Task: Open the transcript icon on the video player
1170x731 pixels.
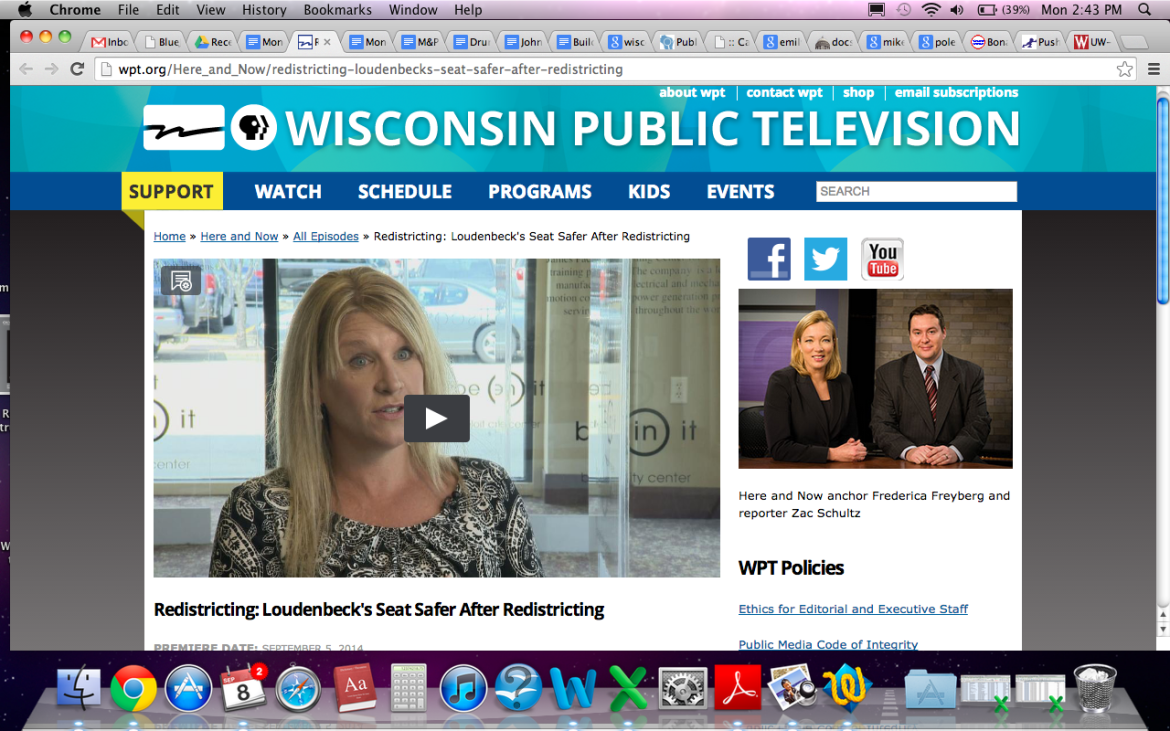Action: click(x=181, y=282)
